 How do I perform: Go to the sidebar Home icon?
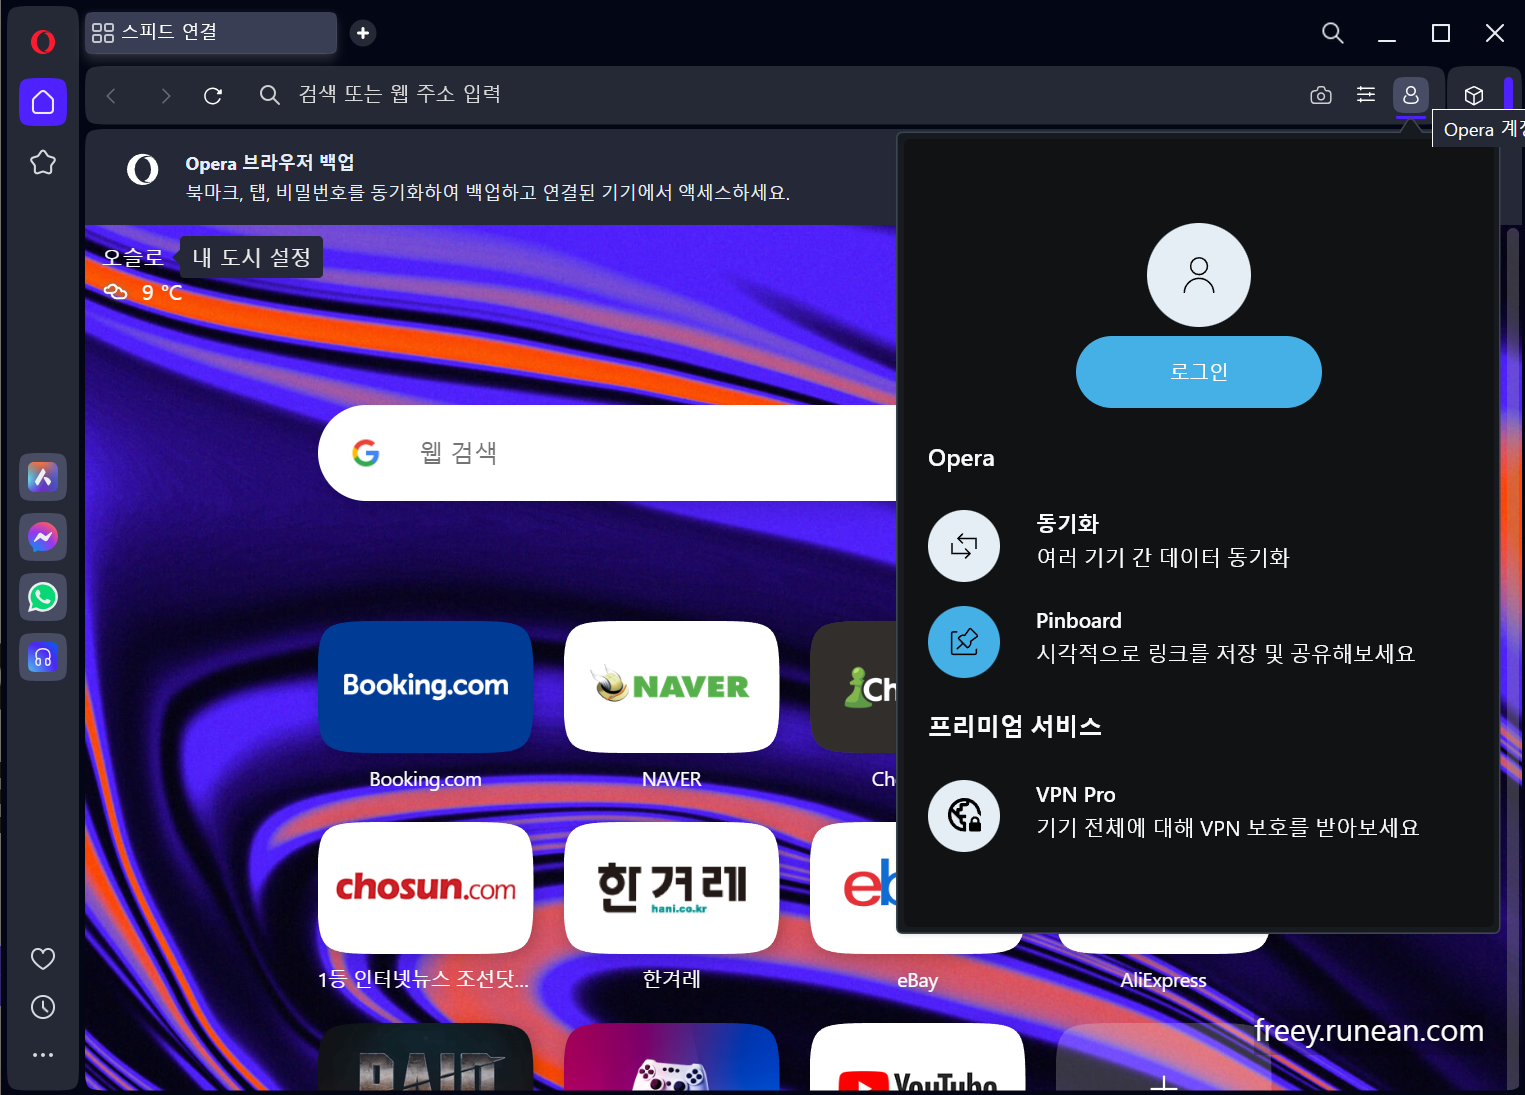coord(43,102)
